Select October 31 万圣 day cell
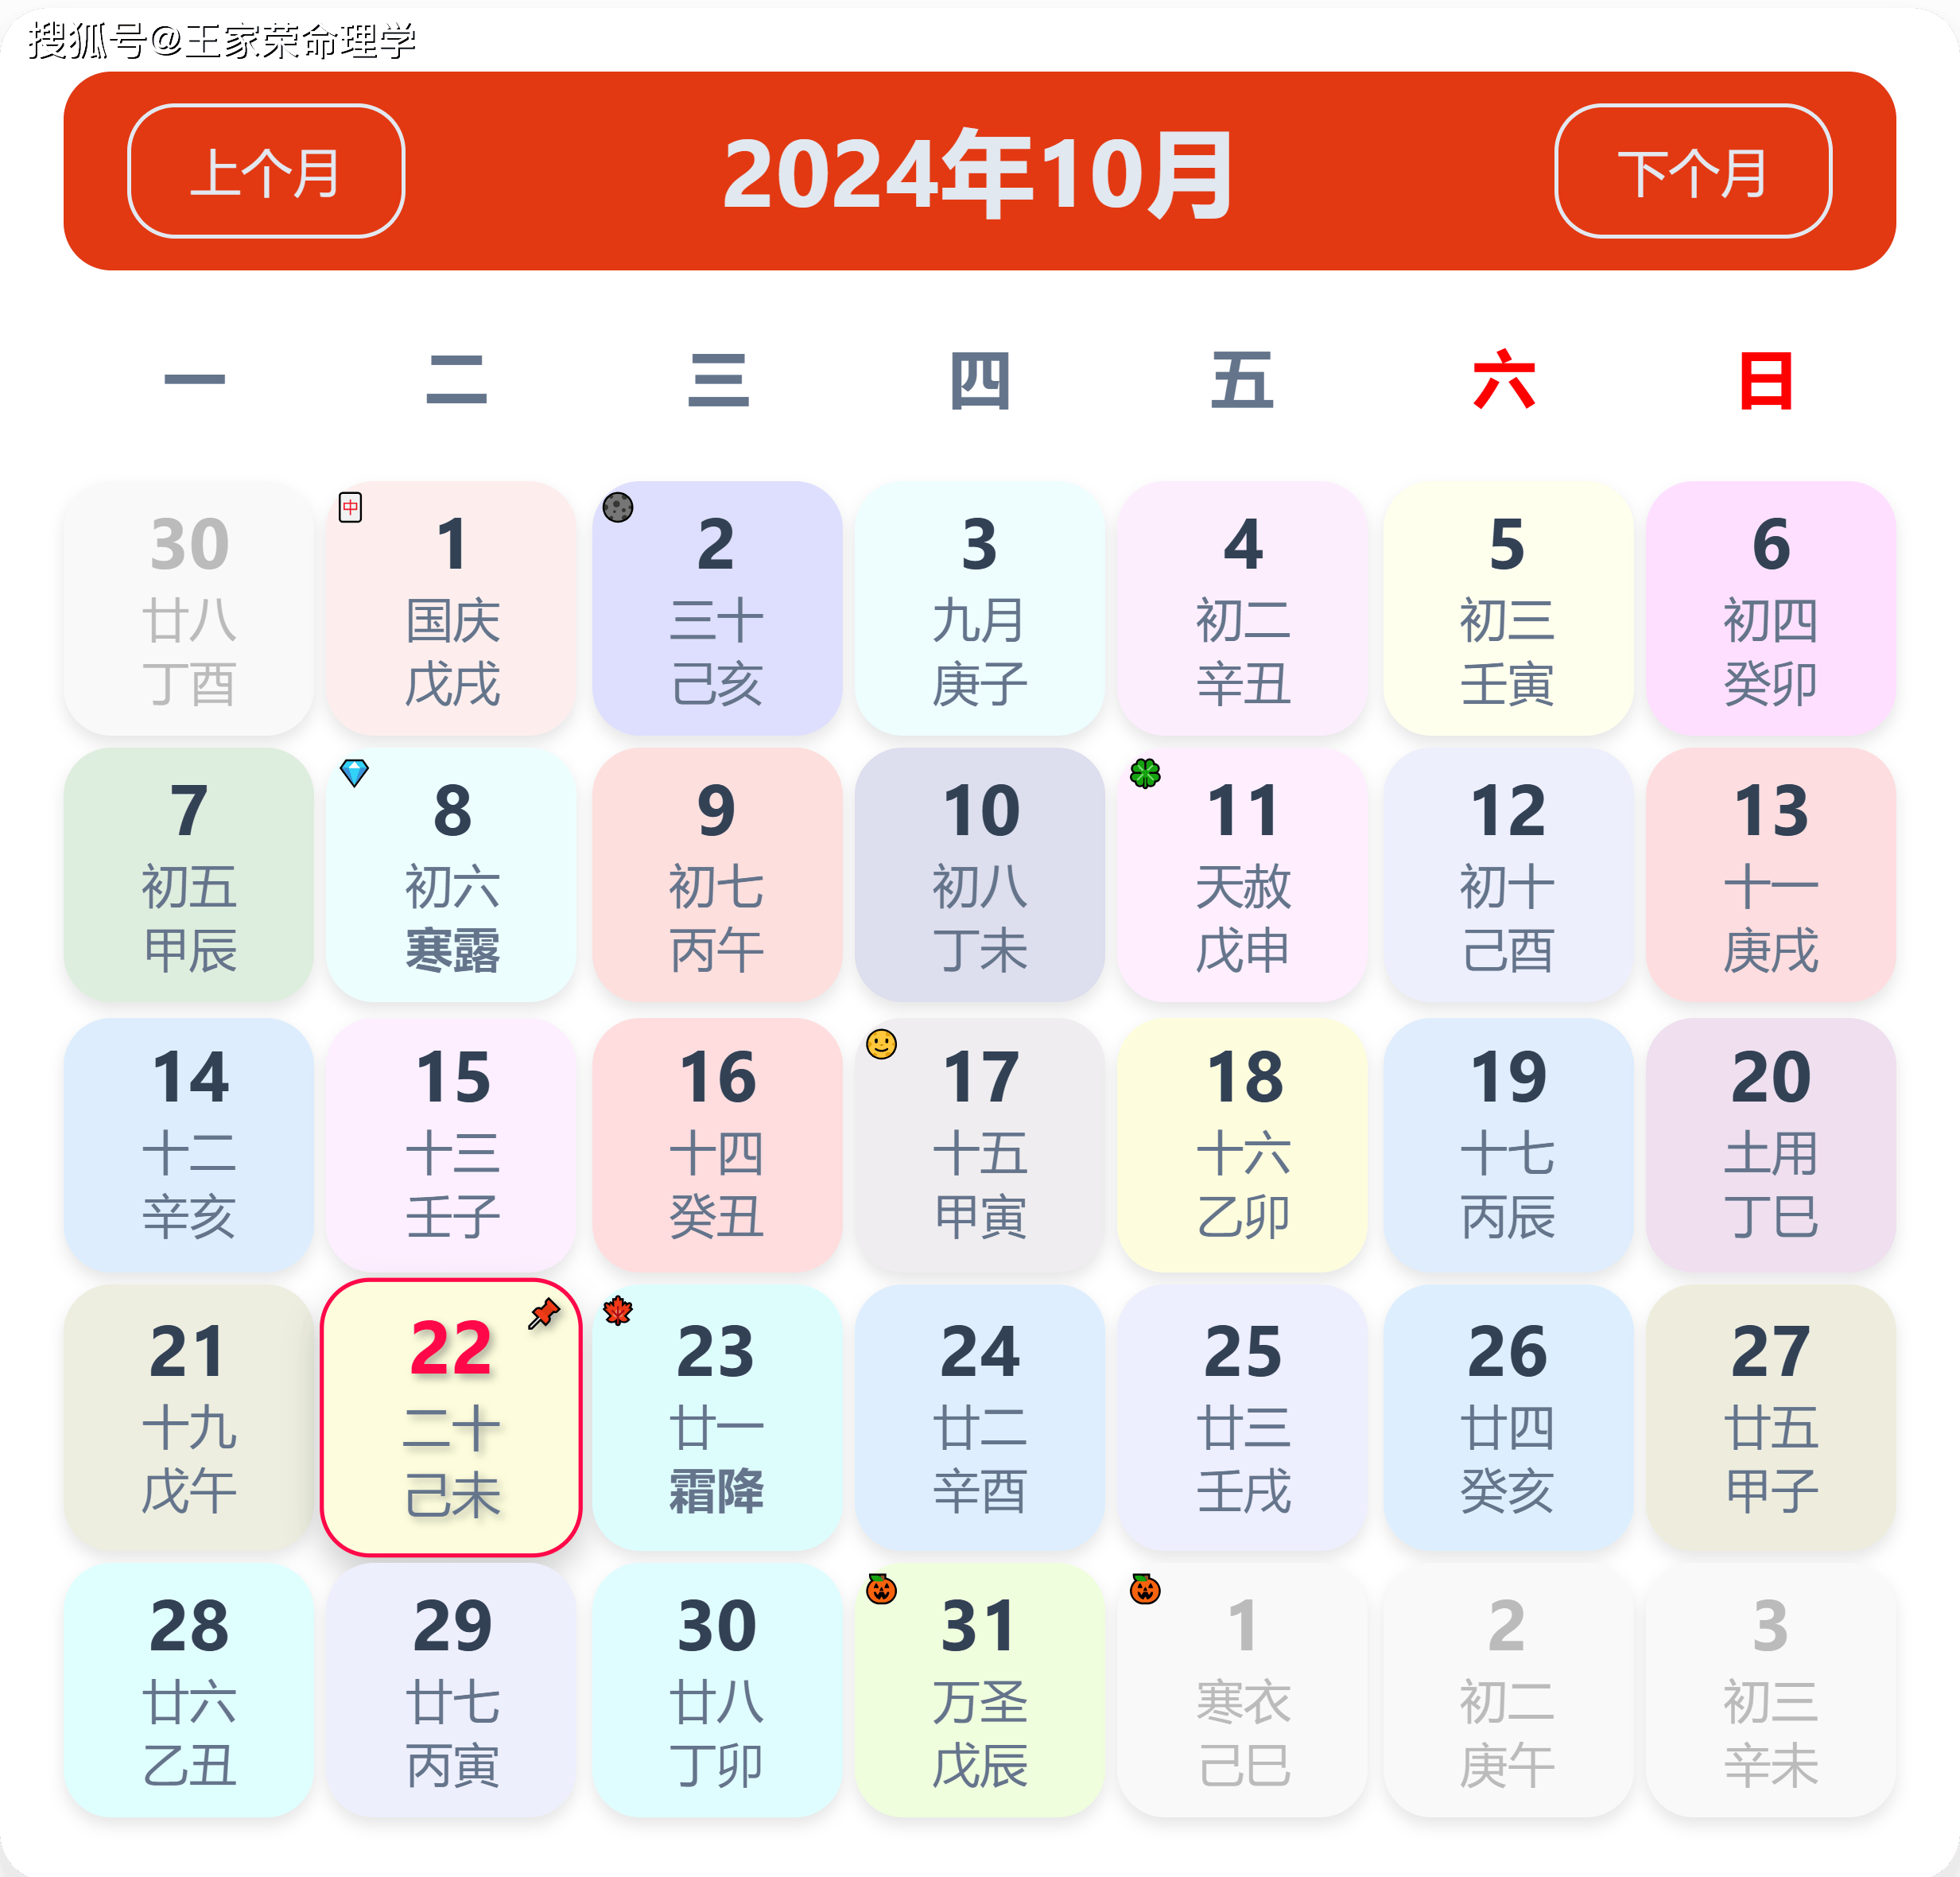 pos(980,1691)
